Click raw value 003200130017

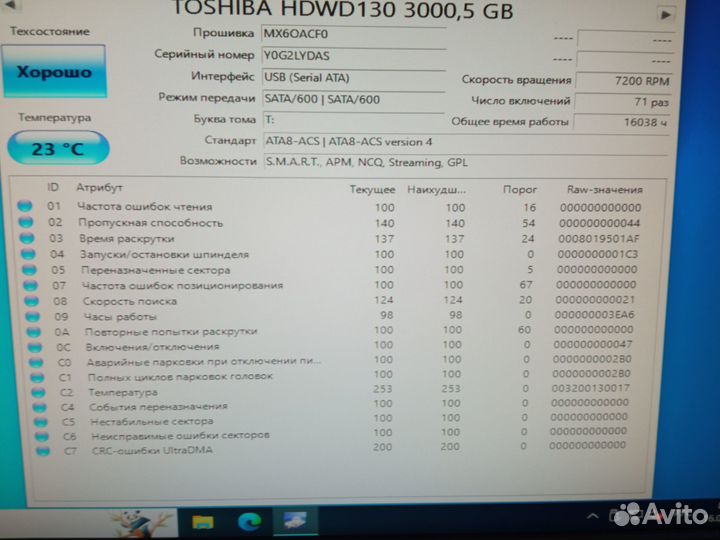tap(591, 388)
